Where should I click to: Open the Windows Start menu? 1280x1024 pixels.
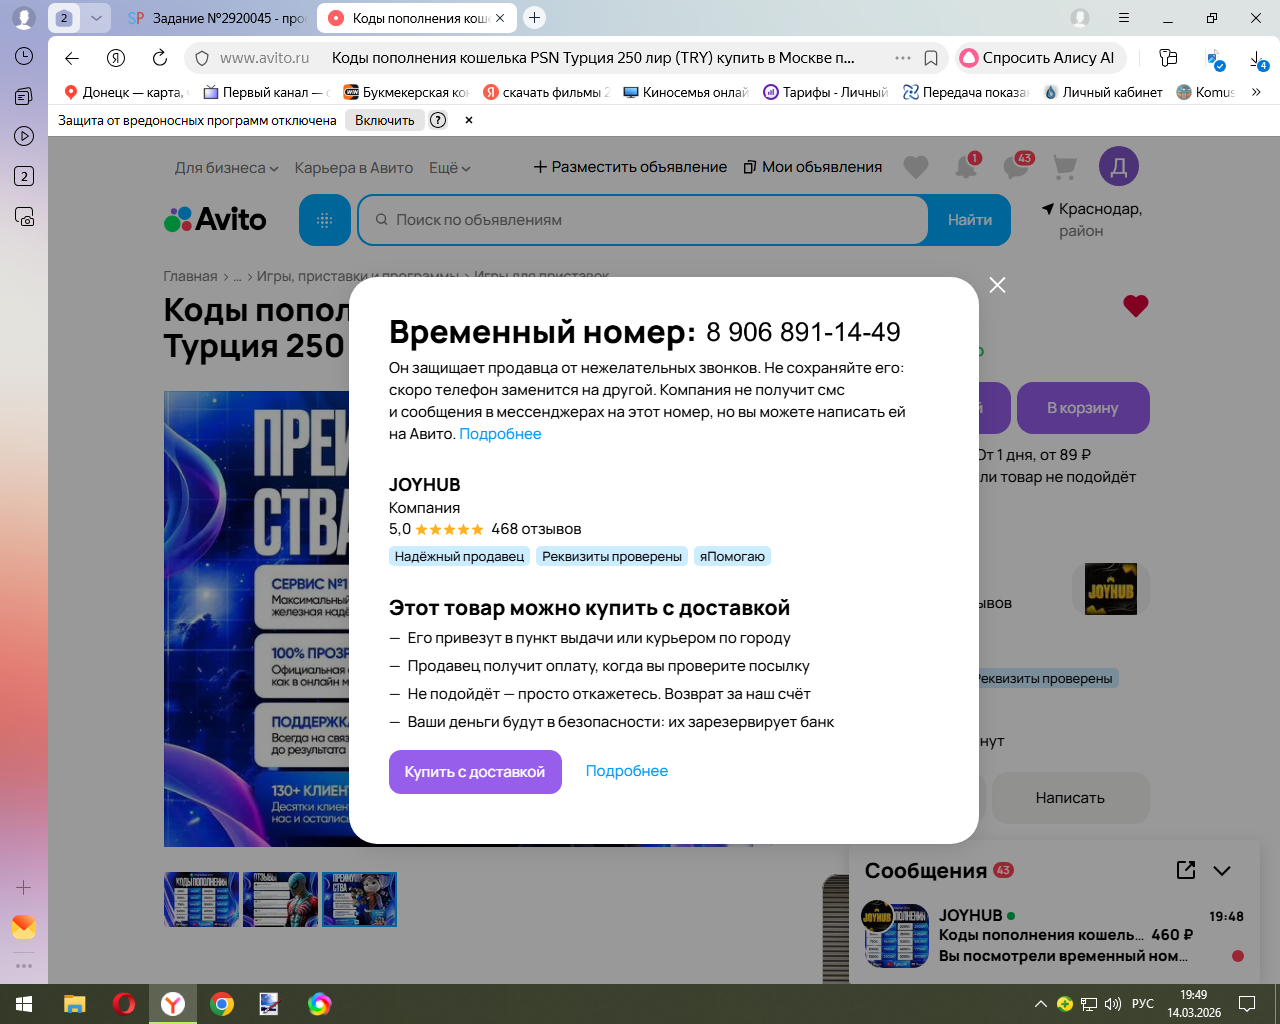click(x=24, y=1004)
